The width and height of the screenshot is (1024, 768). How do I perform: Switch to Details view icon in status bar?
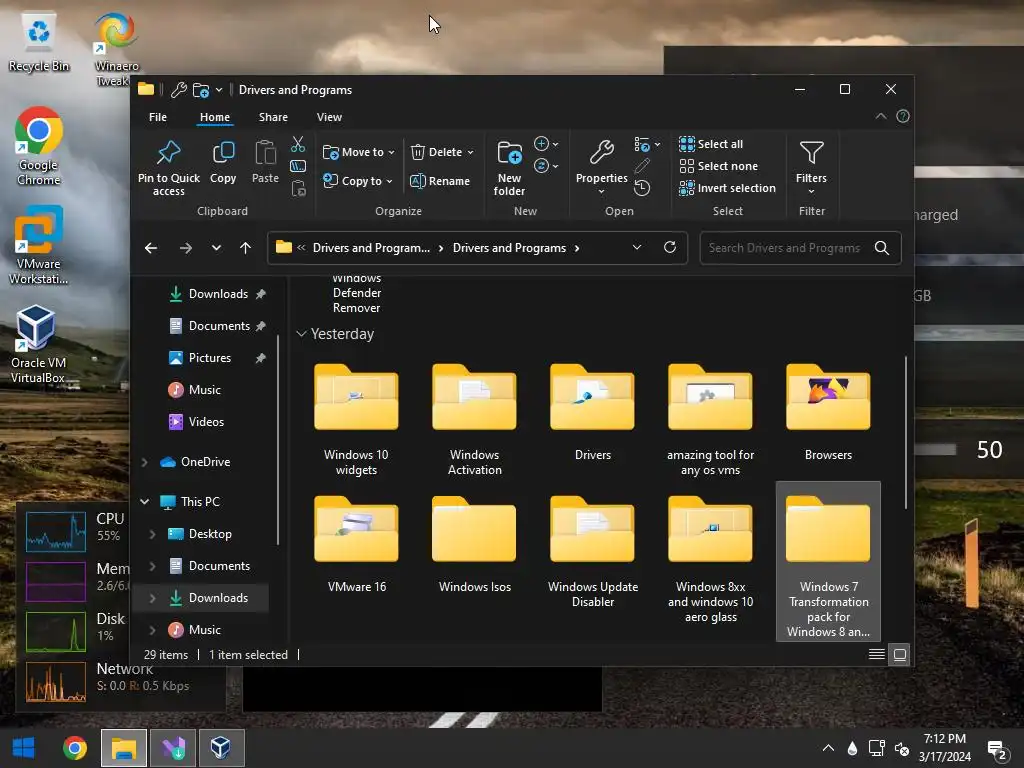(x=876, y=654)
